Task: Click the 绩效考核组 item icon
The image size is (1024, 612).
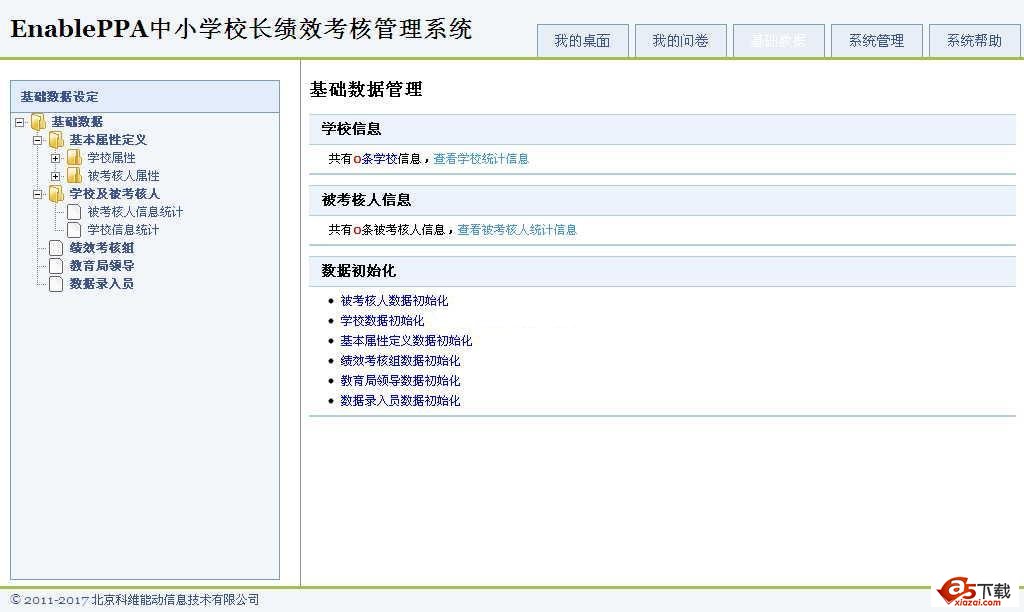Action: pos(56,249)
